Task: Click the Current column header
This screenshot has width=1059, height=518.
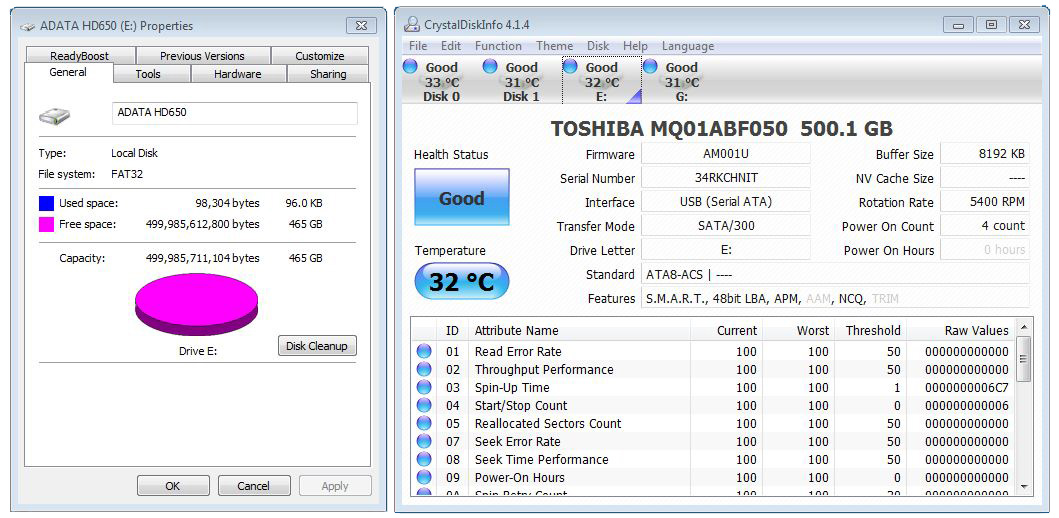Action: coord(728,330)
